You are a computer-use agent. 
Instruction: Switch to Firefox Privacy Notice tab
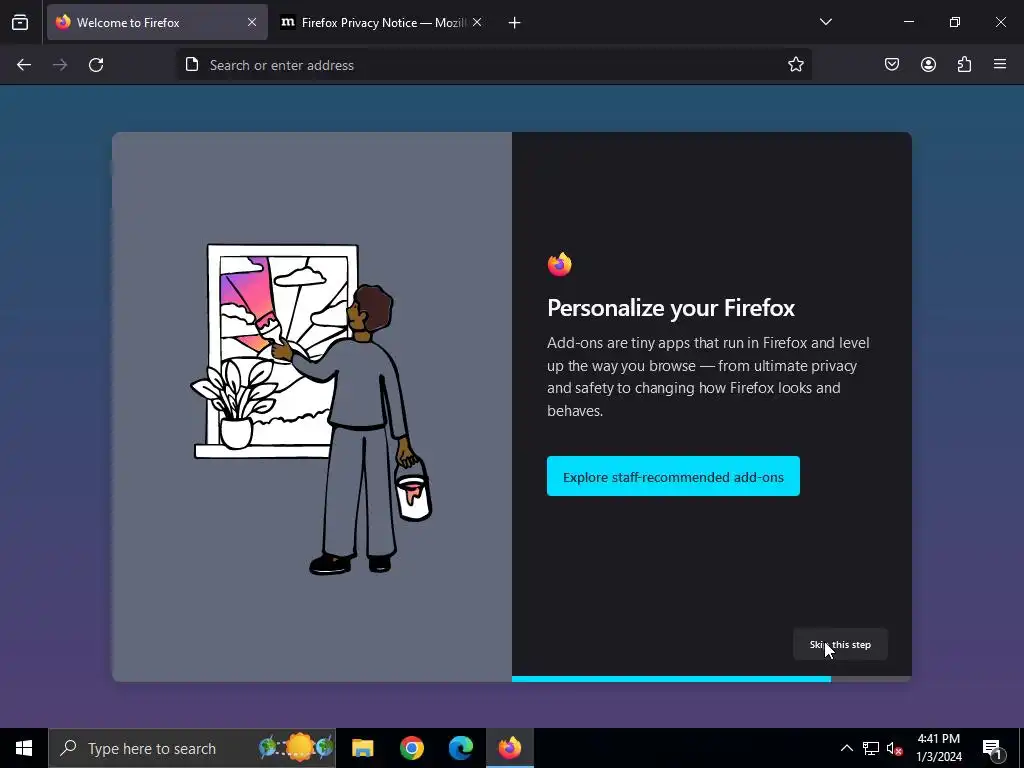pos(380,22)
